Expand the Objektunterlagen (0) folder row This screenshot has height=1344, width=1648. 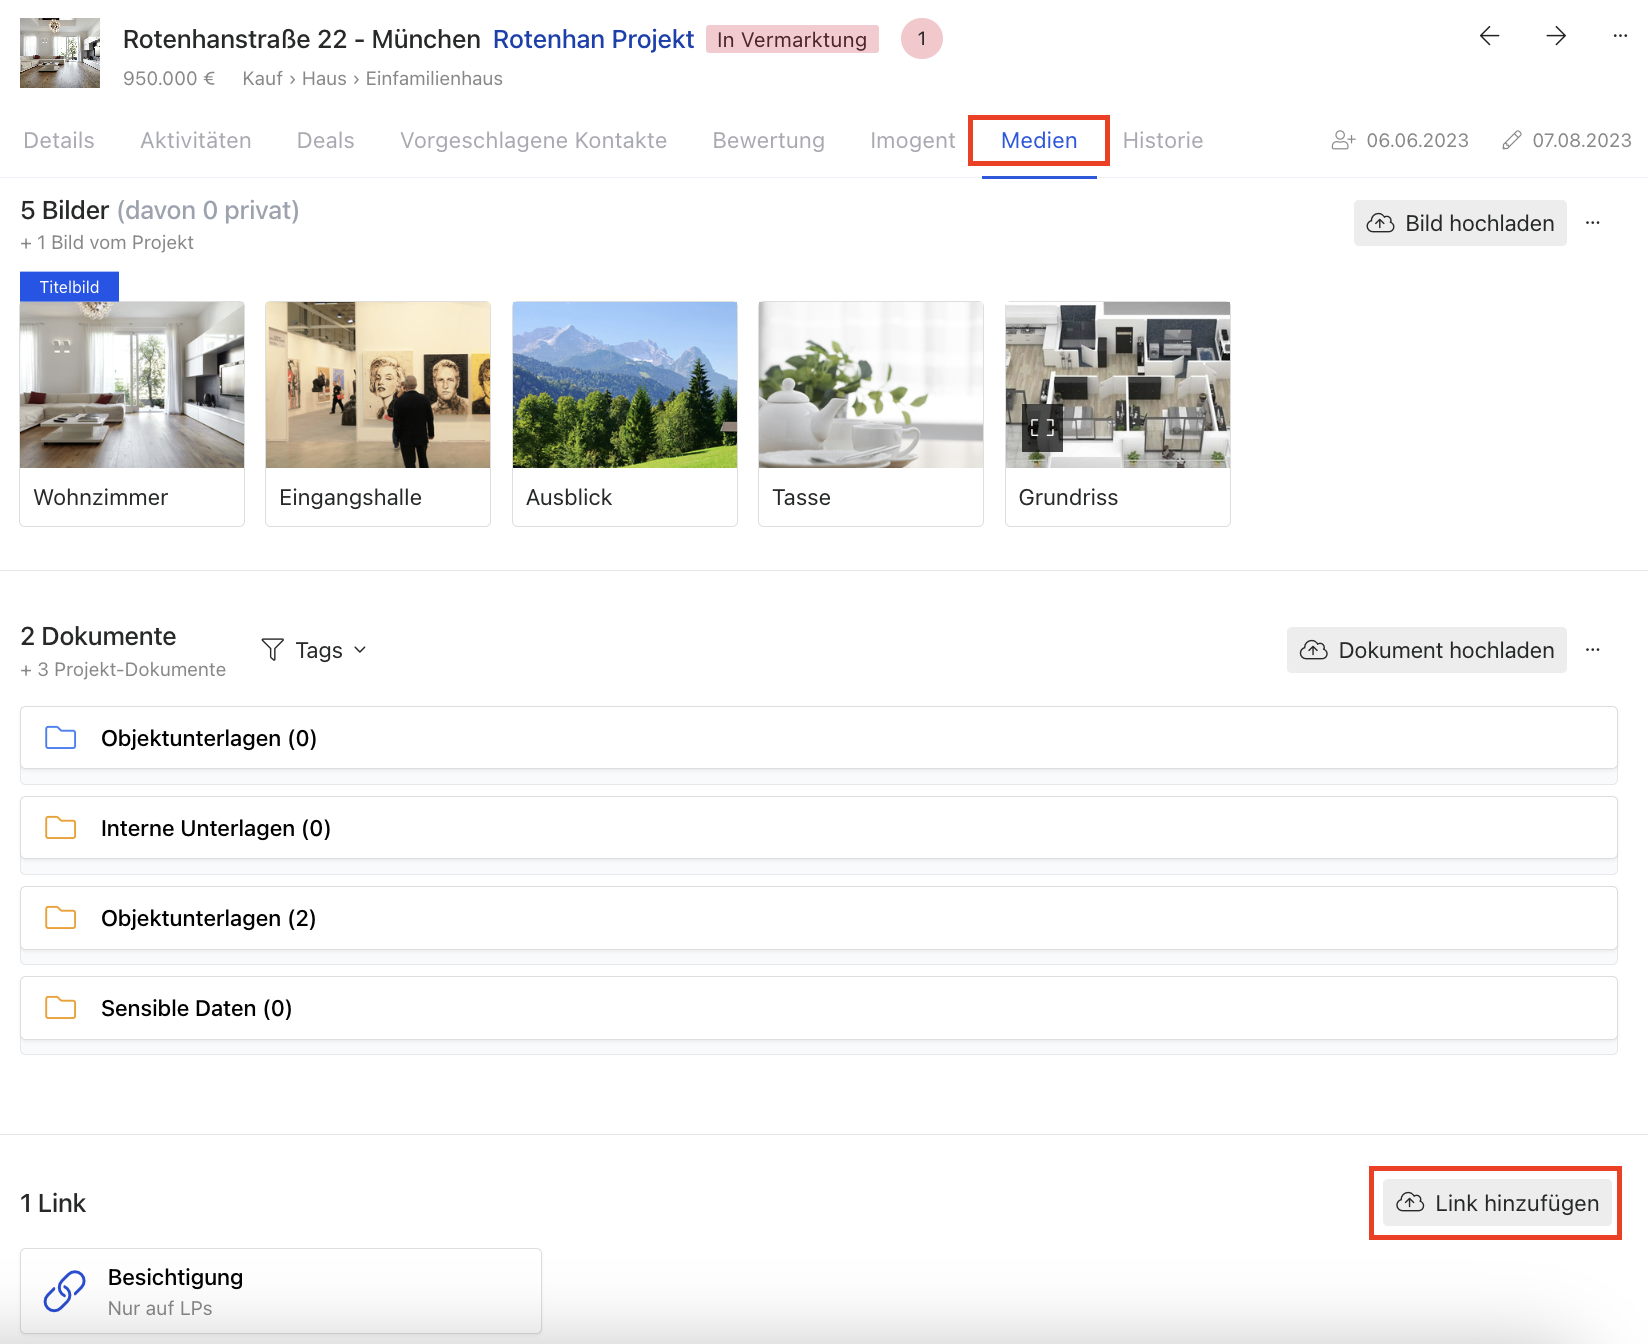pyautogui.click(x=819, y=738)
